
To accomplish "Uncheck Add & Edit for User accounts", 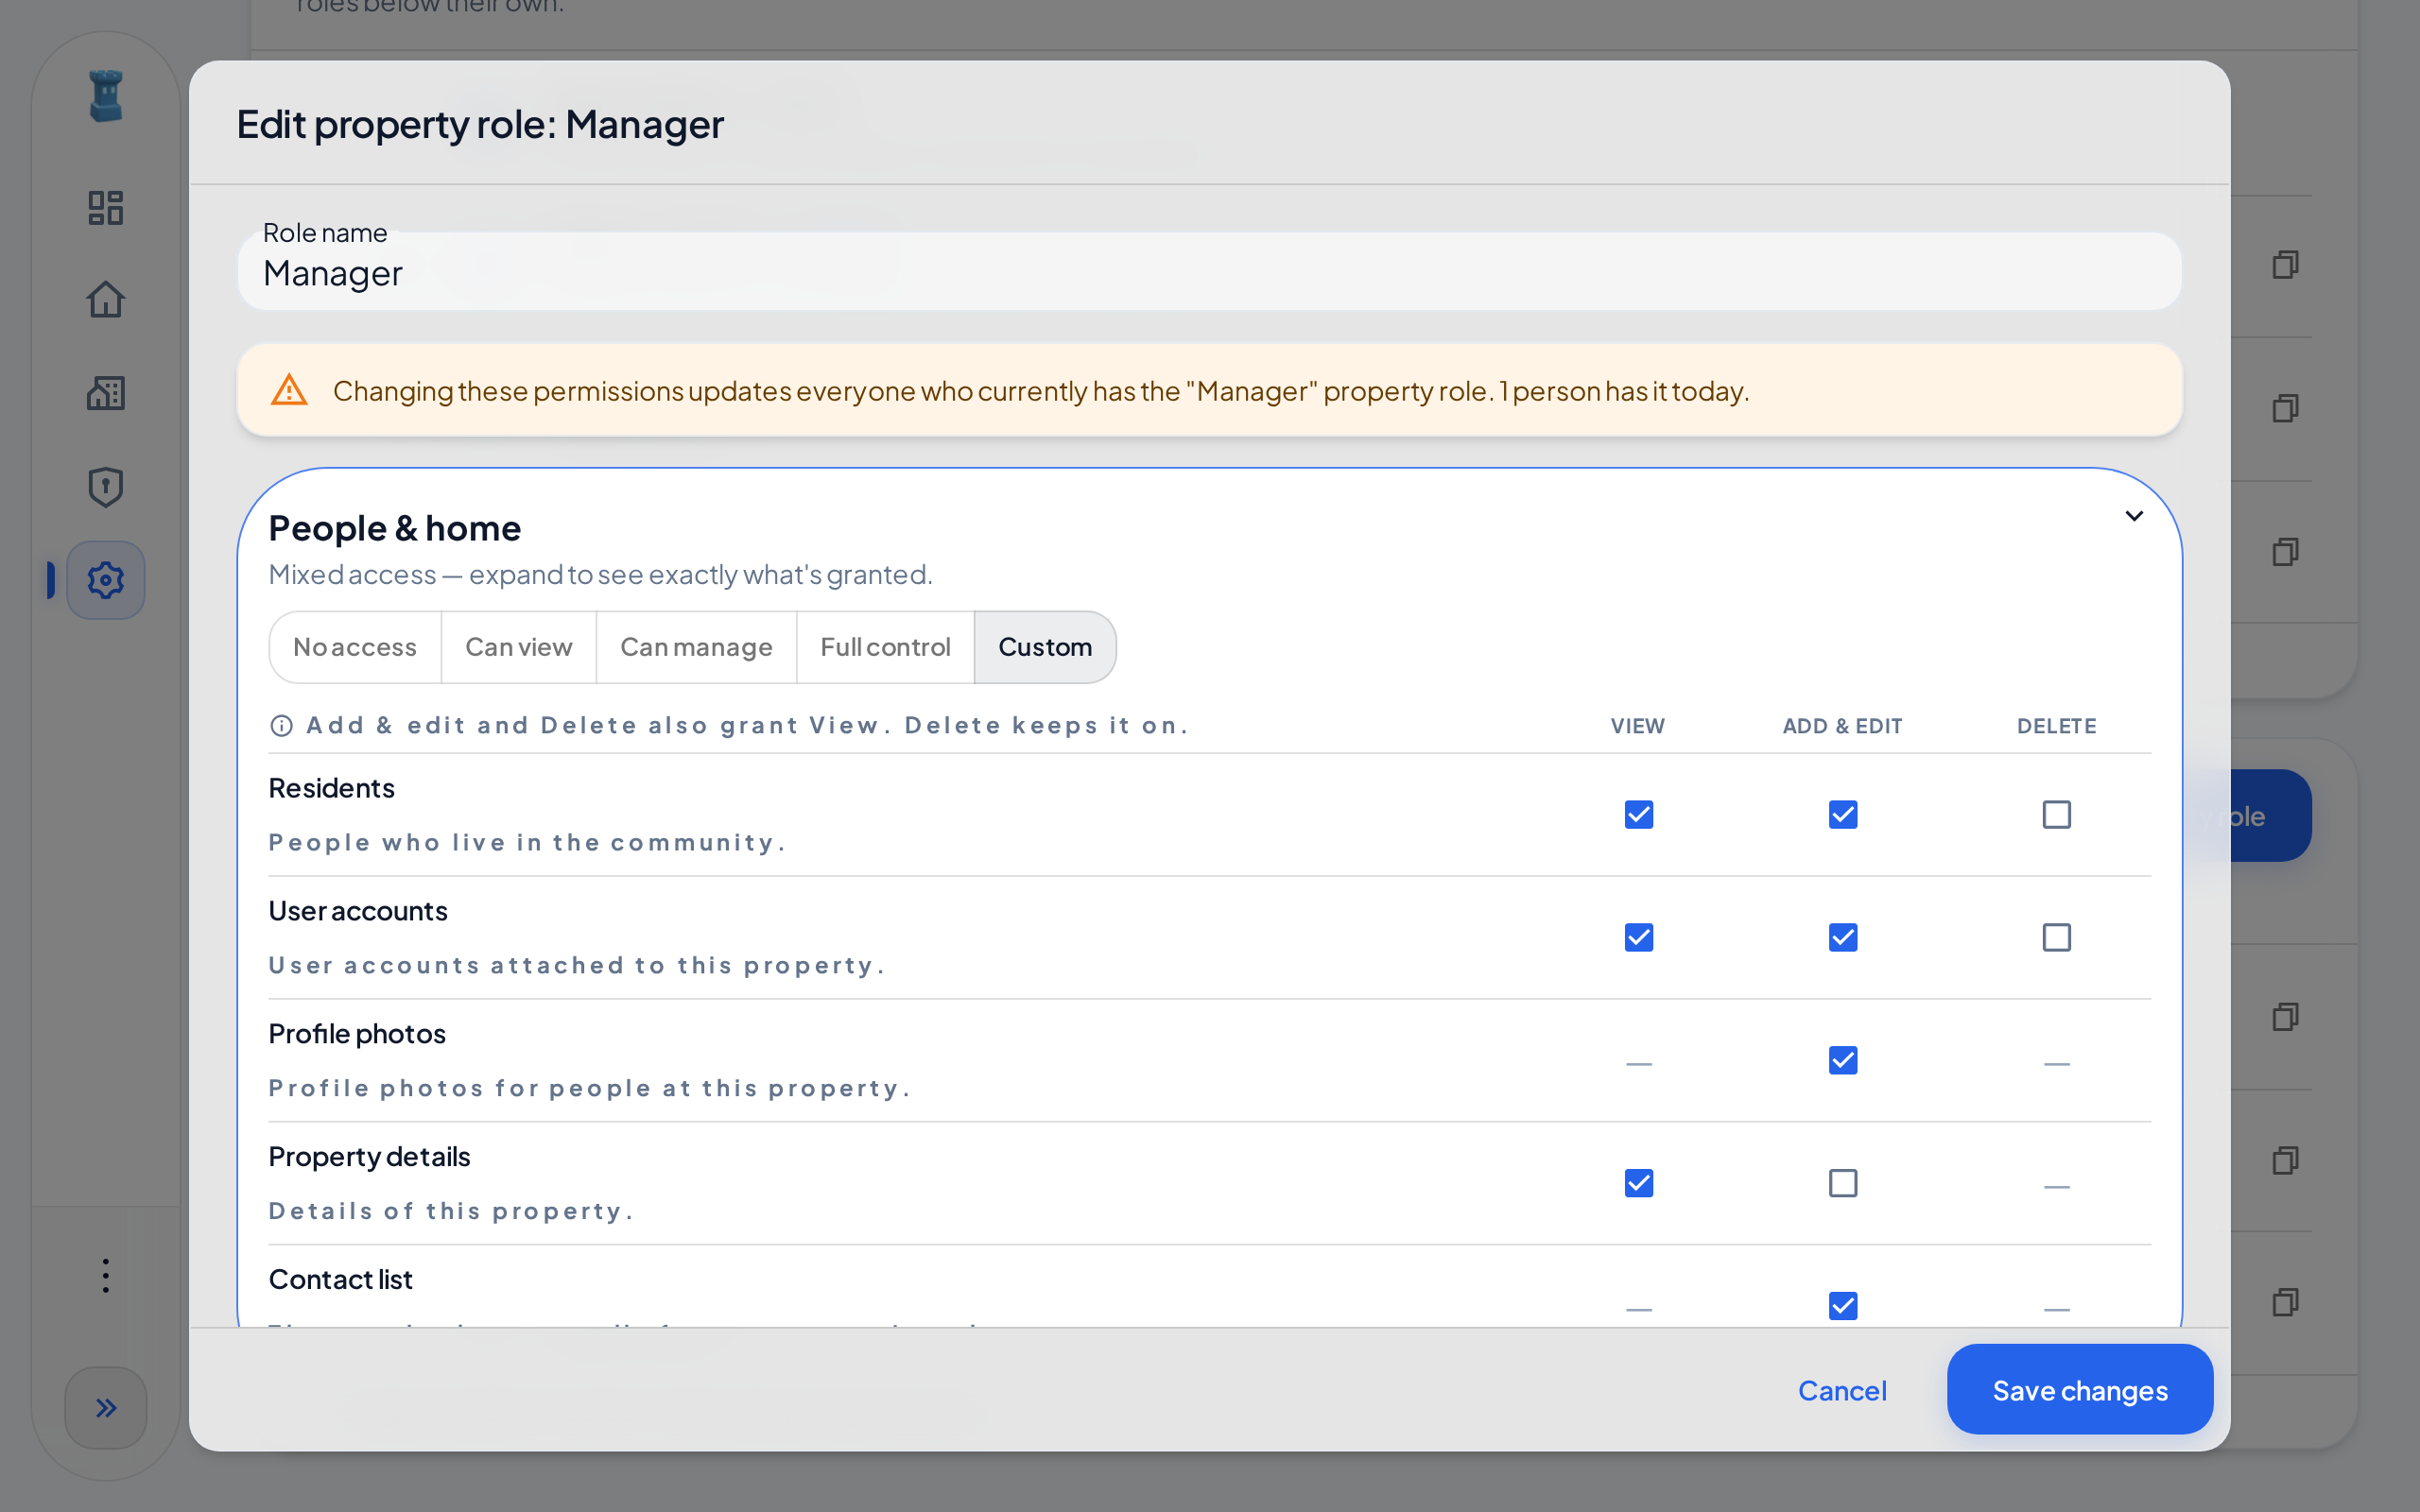I will tap(1842, 938).
